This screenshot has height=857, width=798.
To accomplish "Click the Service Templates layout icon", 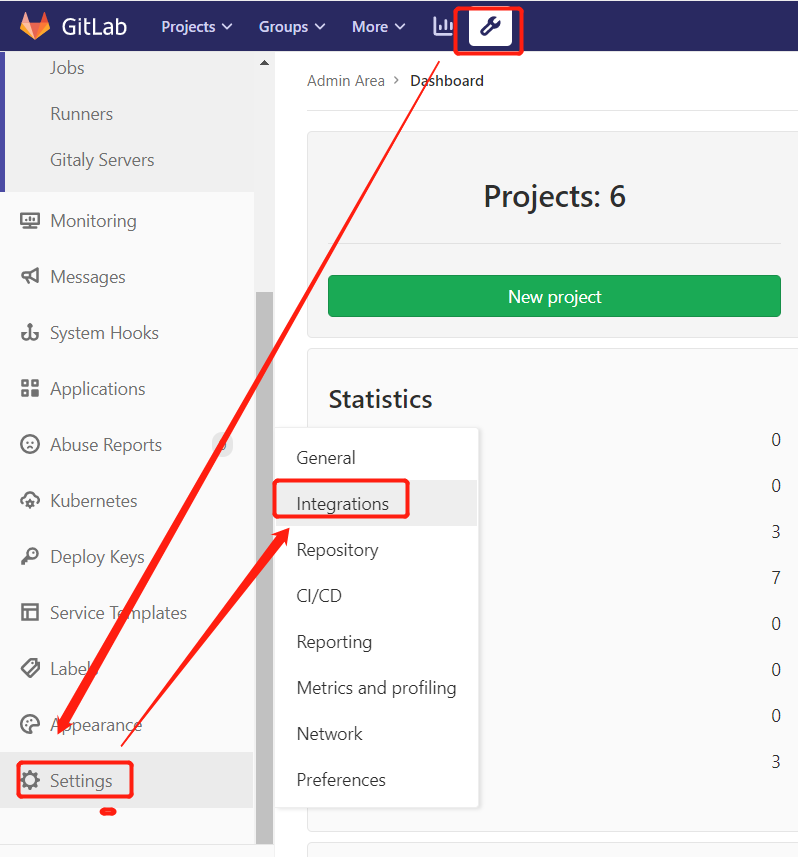I will pyautogui.click(x=30, y=612).
